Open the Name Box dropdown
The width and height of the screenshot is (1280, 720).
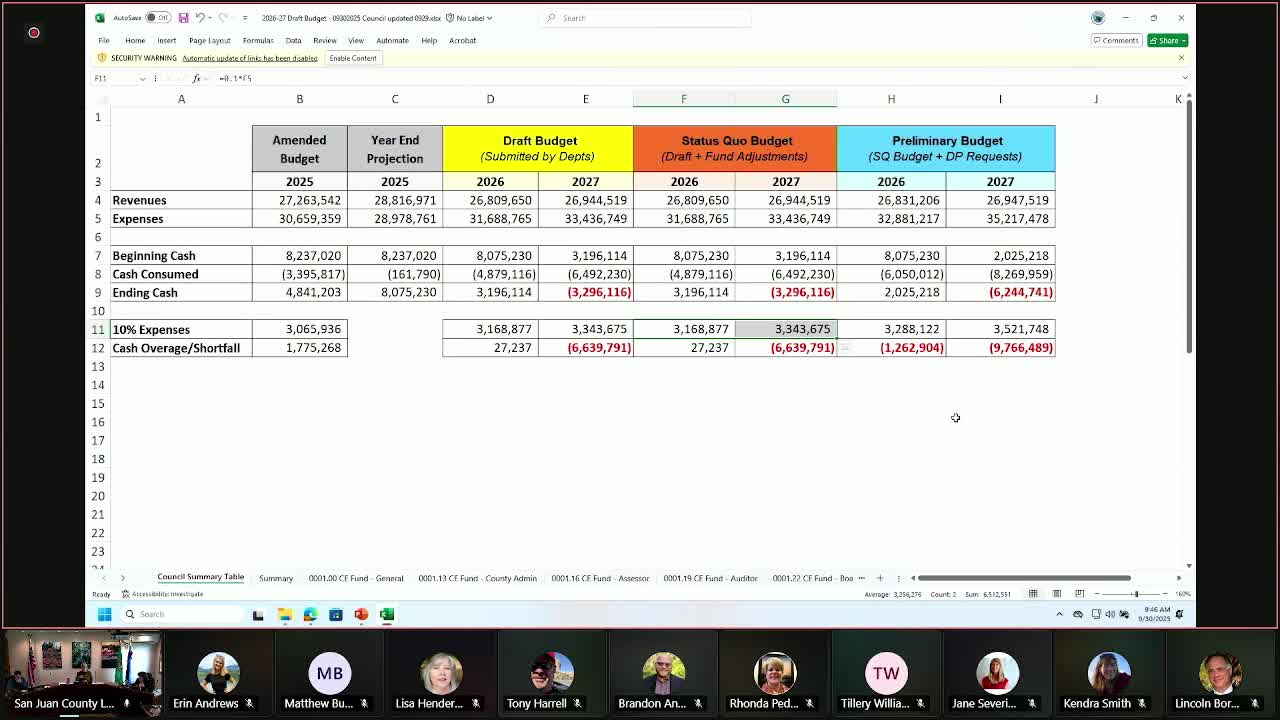point(142,78)
